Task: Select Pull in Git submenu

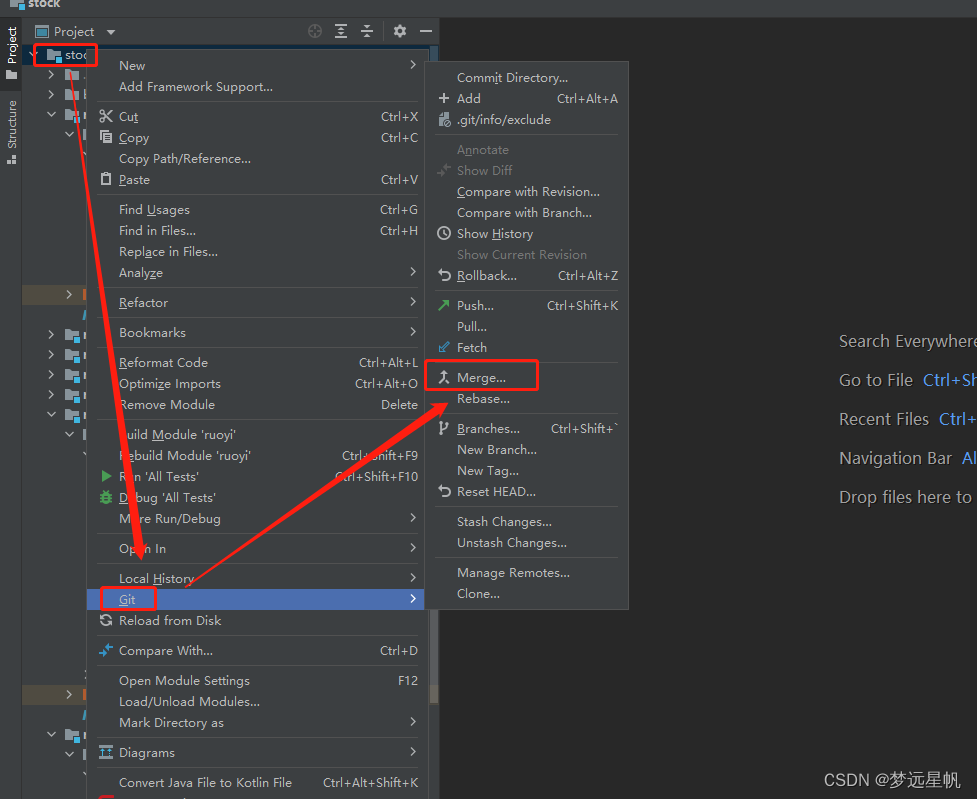Action: click(527, 327)
